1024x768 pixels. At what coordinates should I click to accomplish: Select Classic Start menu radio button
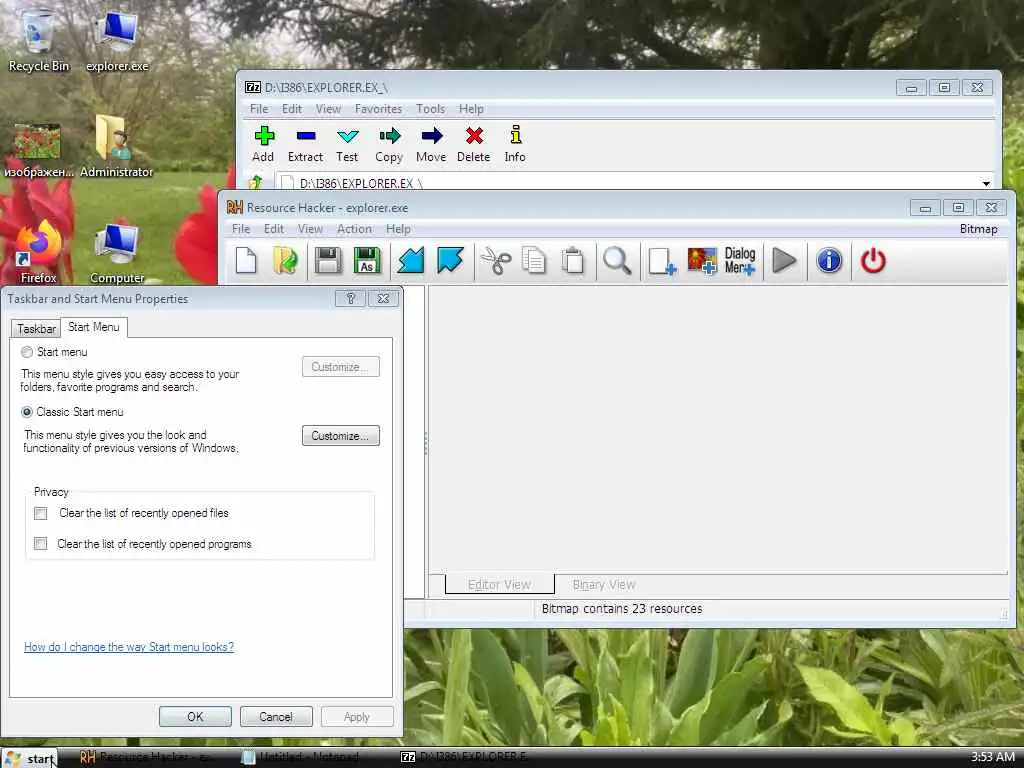[x=27, y=412]
